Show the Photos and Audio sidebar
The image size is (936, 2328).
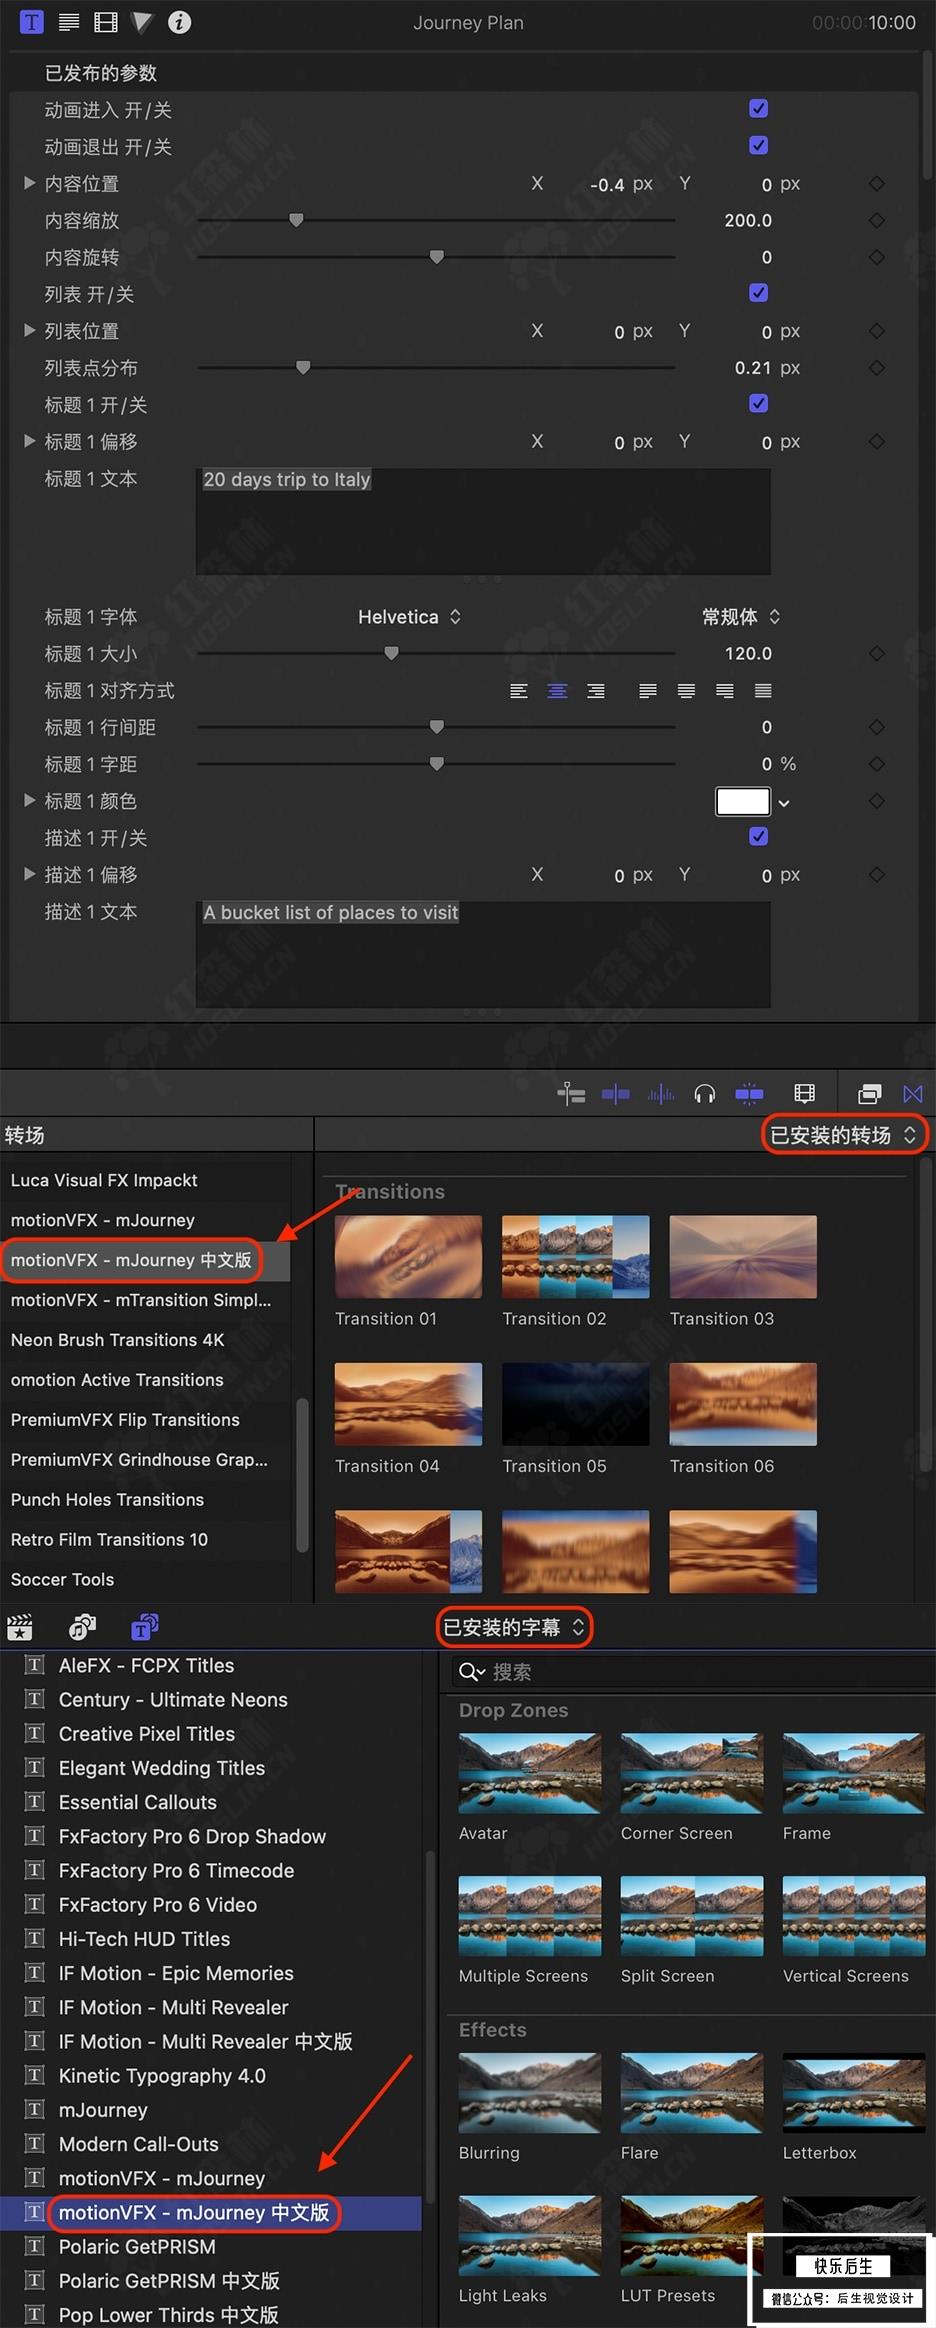pos(82,1627)
